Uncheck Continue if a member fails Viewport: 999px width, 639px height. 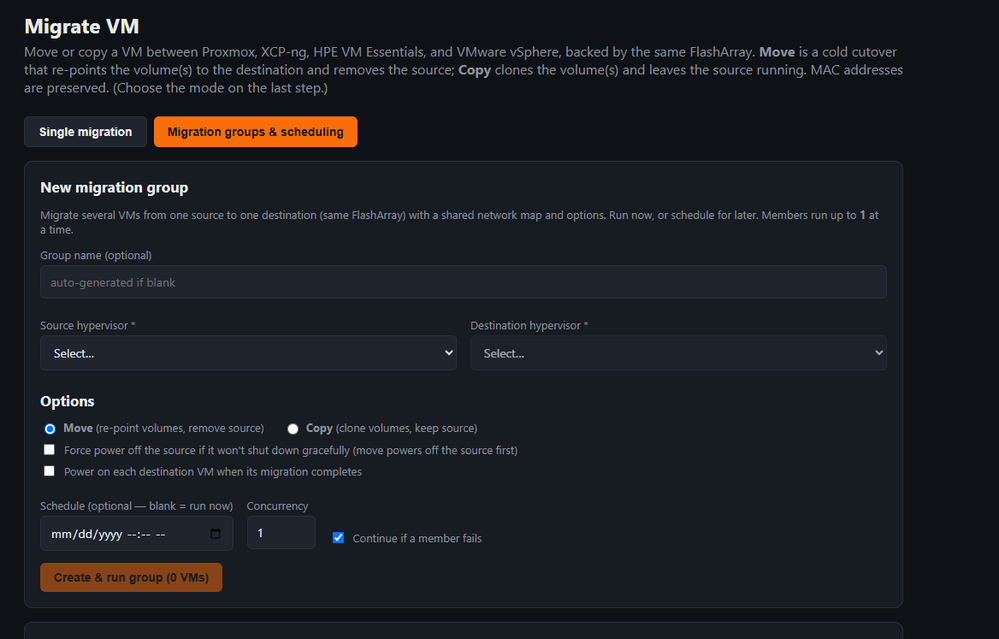pyautogui.click(x=338, y=538)
